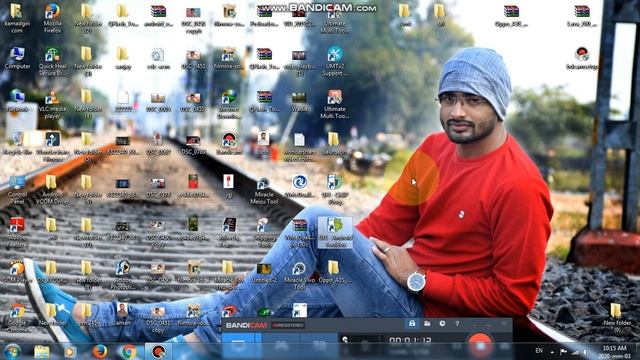Viewport: 640px width, 360px height.
Task: Click the Bandicam Unregistered label
Action: (288, 325)
